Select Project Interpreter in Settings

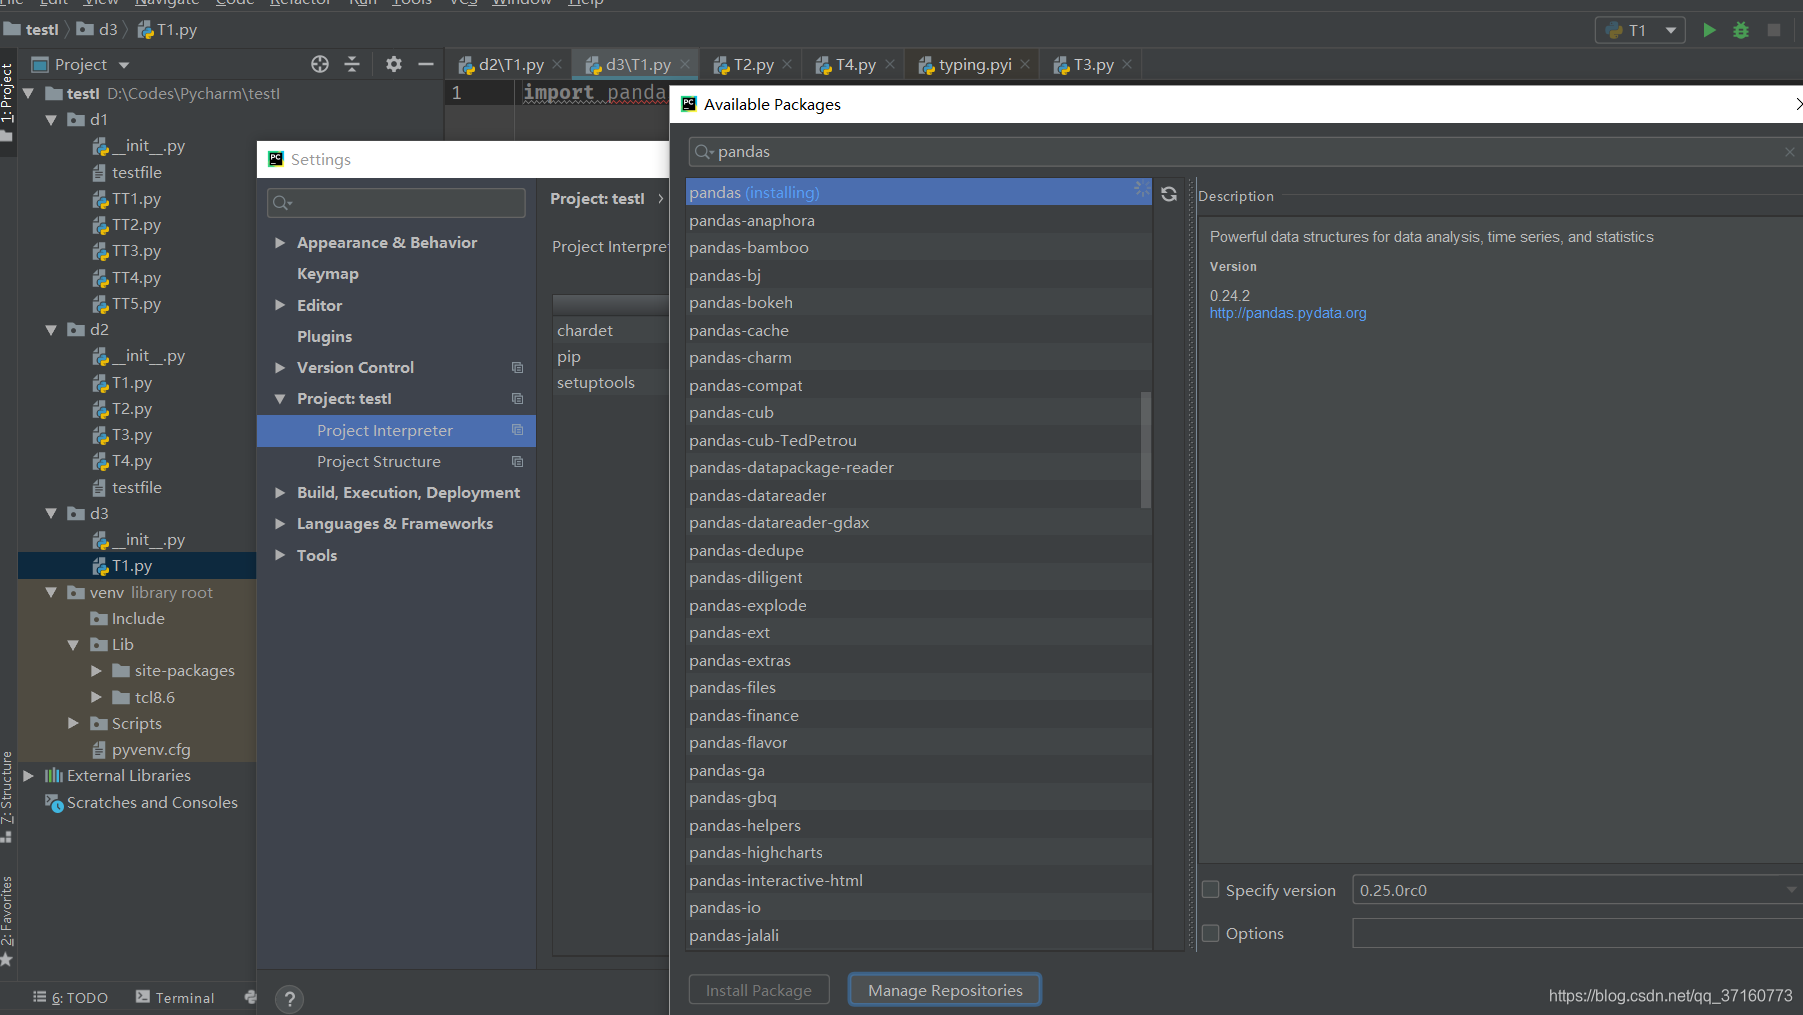[396, 431]
